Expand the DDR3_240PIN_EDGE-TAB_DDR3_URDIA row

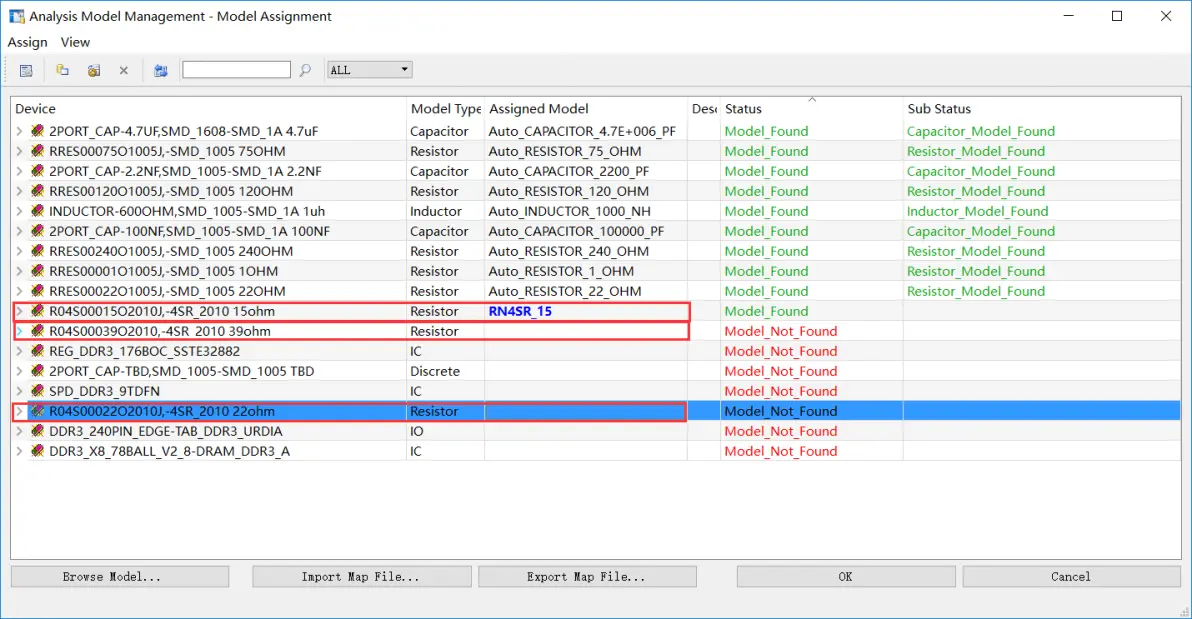tap(20, 431)
